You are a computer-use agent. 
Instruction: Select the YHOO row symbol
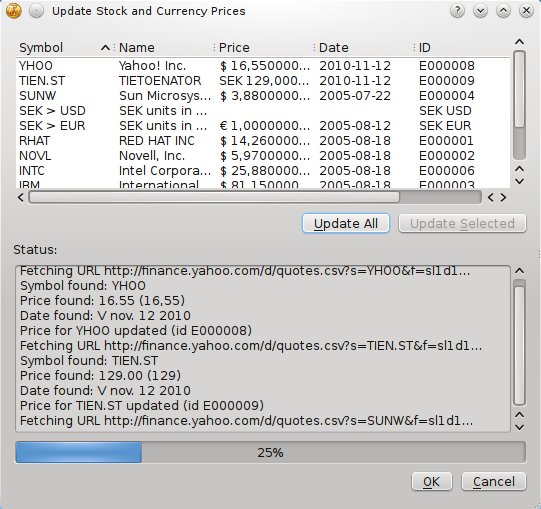(36, 66)
